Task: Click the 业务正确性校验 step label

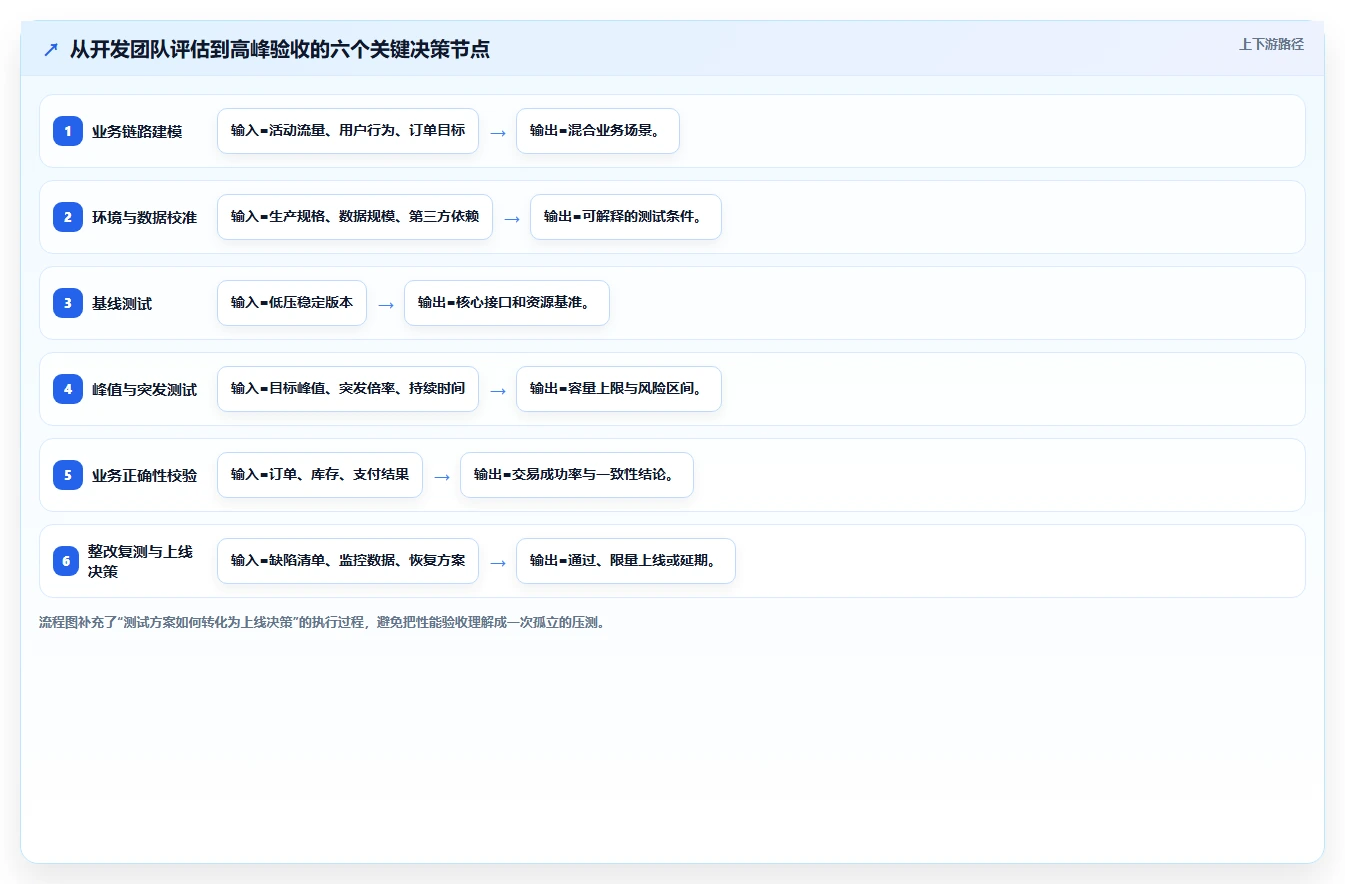Action: tap(145, 475)
